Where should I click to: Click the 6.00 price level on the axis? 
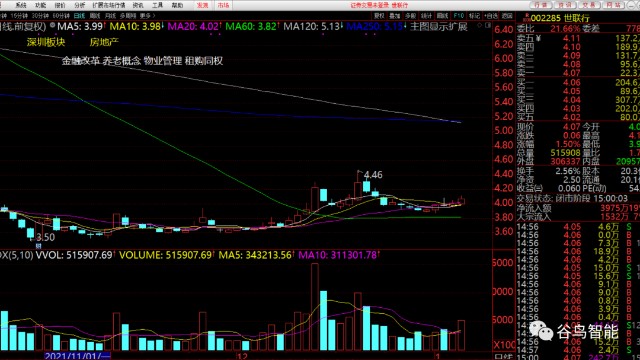(x=503, y=58)
